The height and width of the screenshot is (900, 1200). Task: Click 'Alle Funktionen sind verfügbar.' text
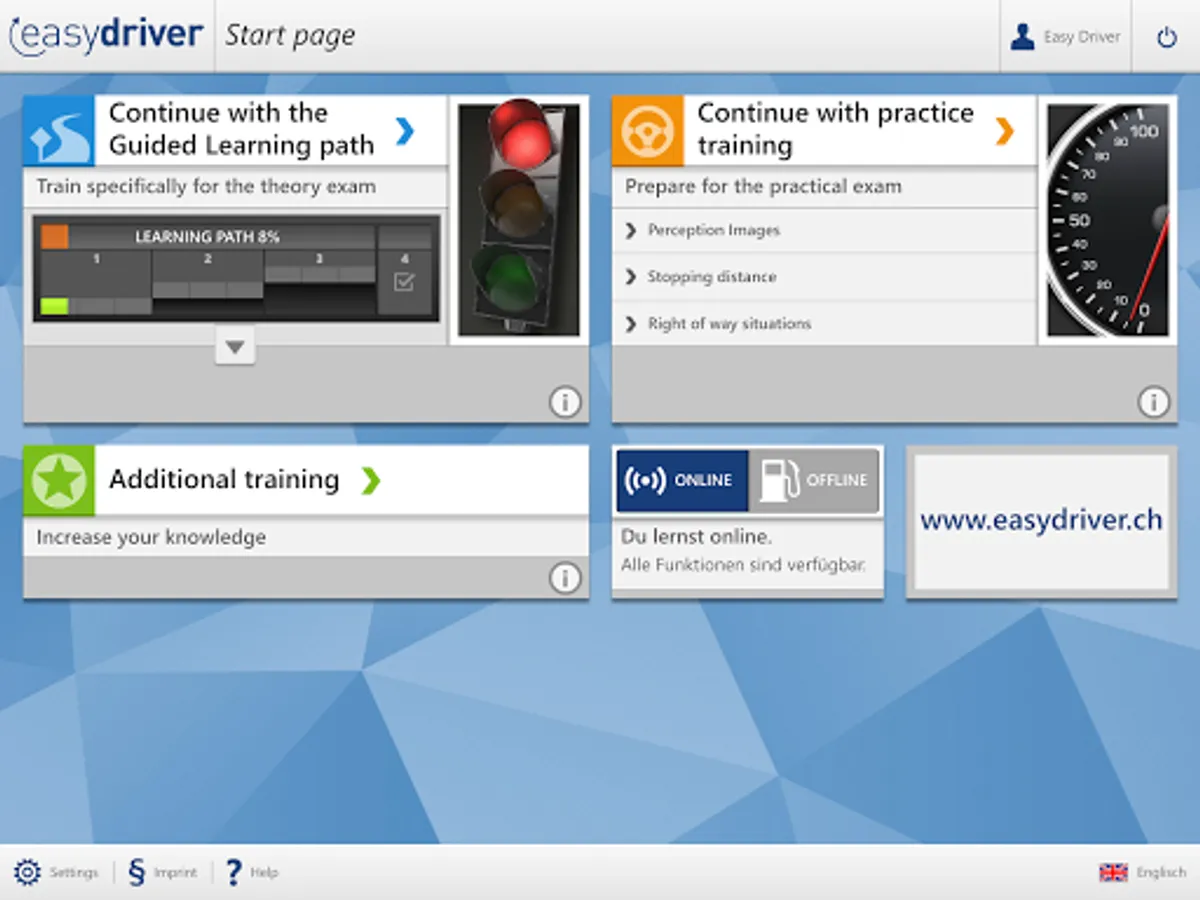tap(743, 566)
